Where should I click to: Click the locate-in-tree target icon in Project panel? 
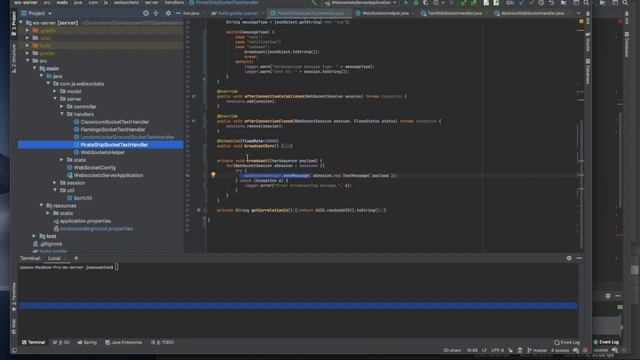[x=146, y=13]
